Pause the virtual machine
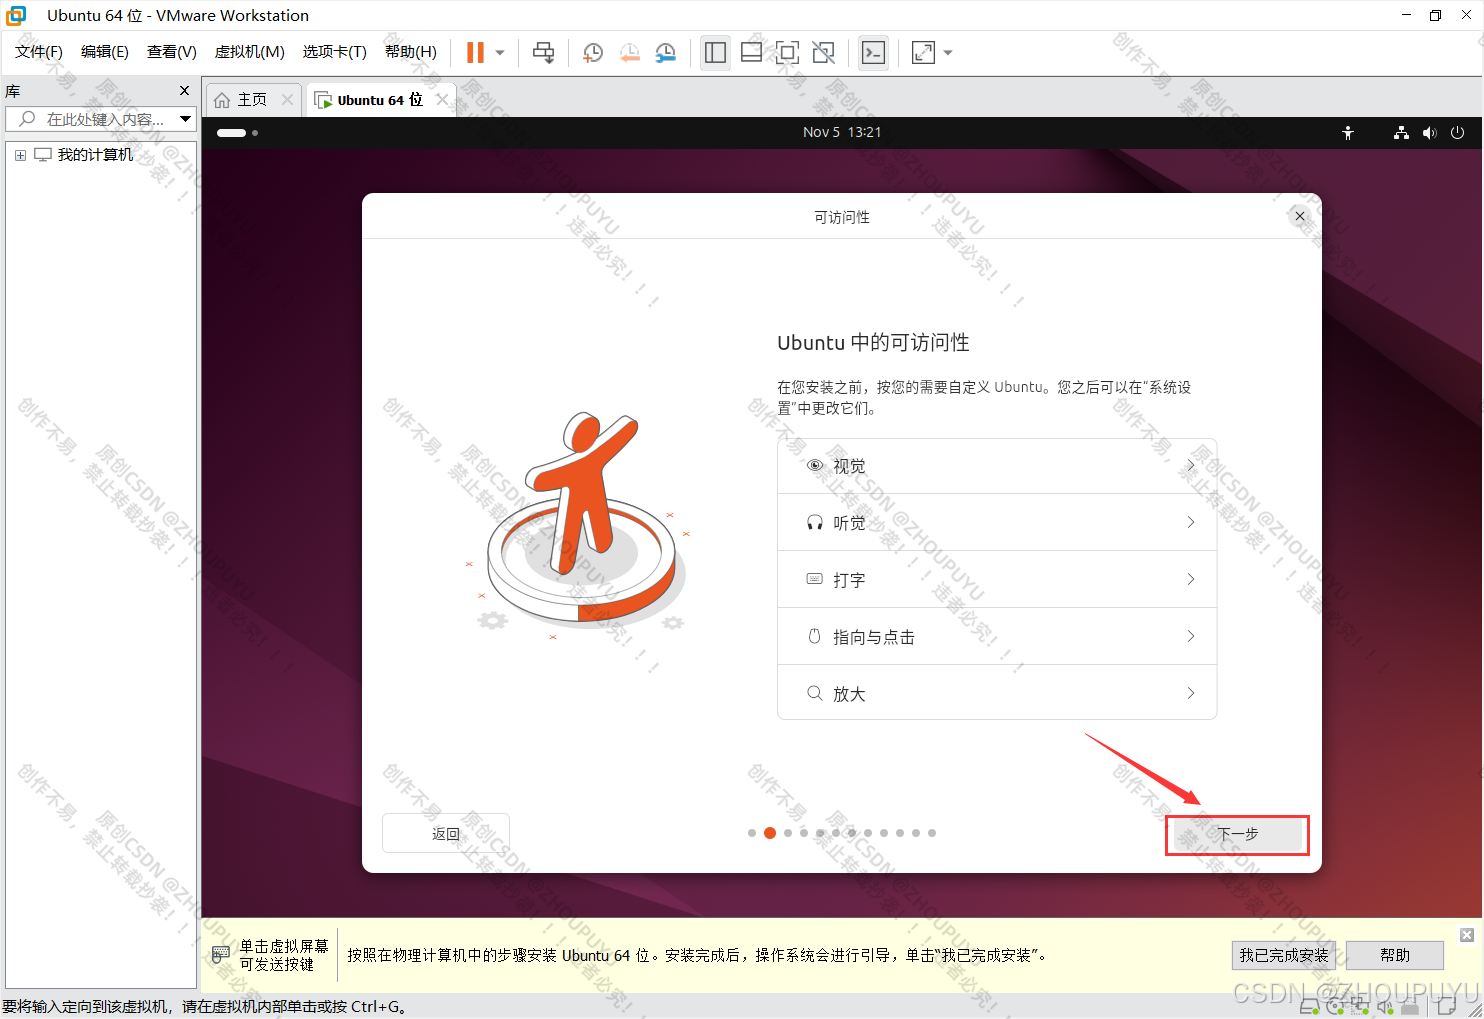The image size is (1484, 1019). coord(475,52)
